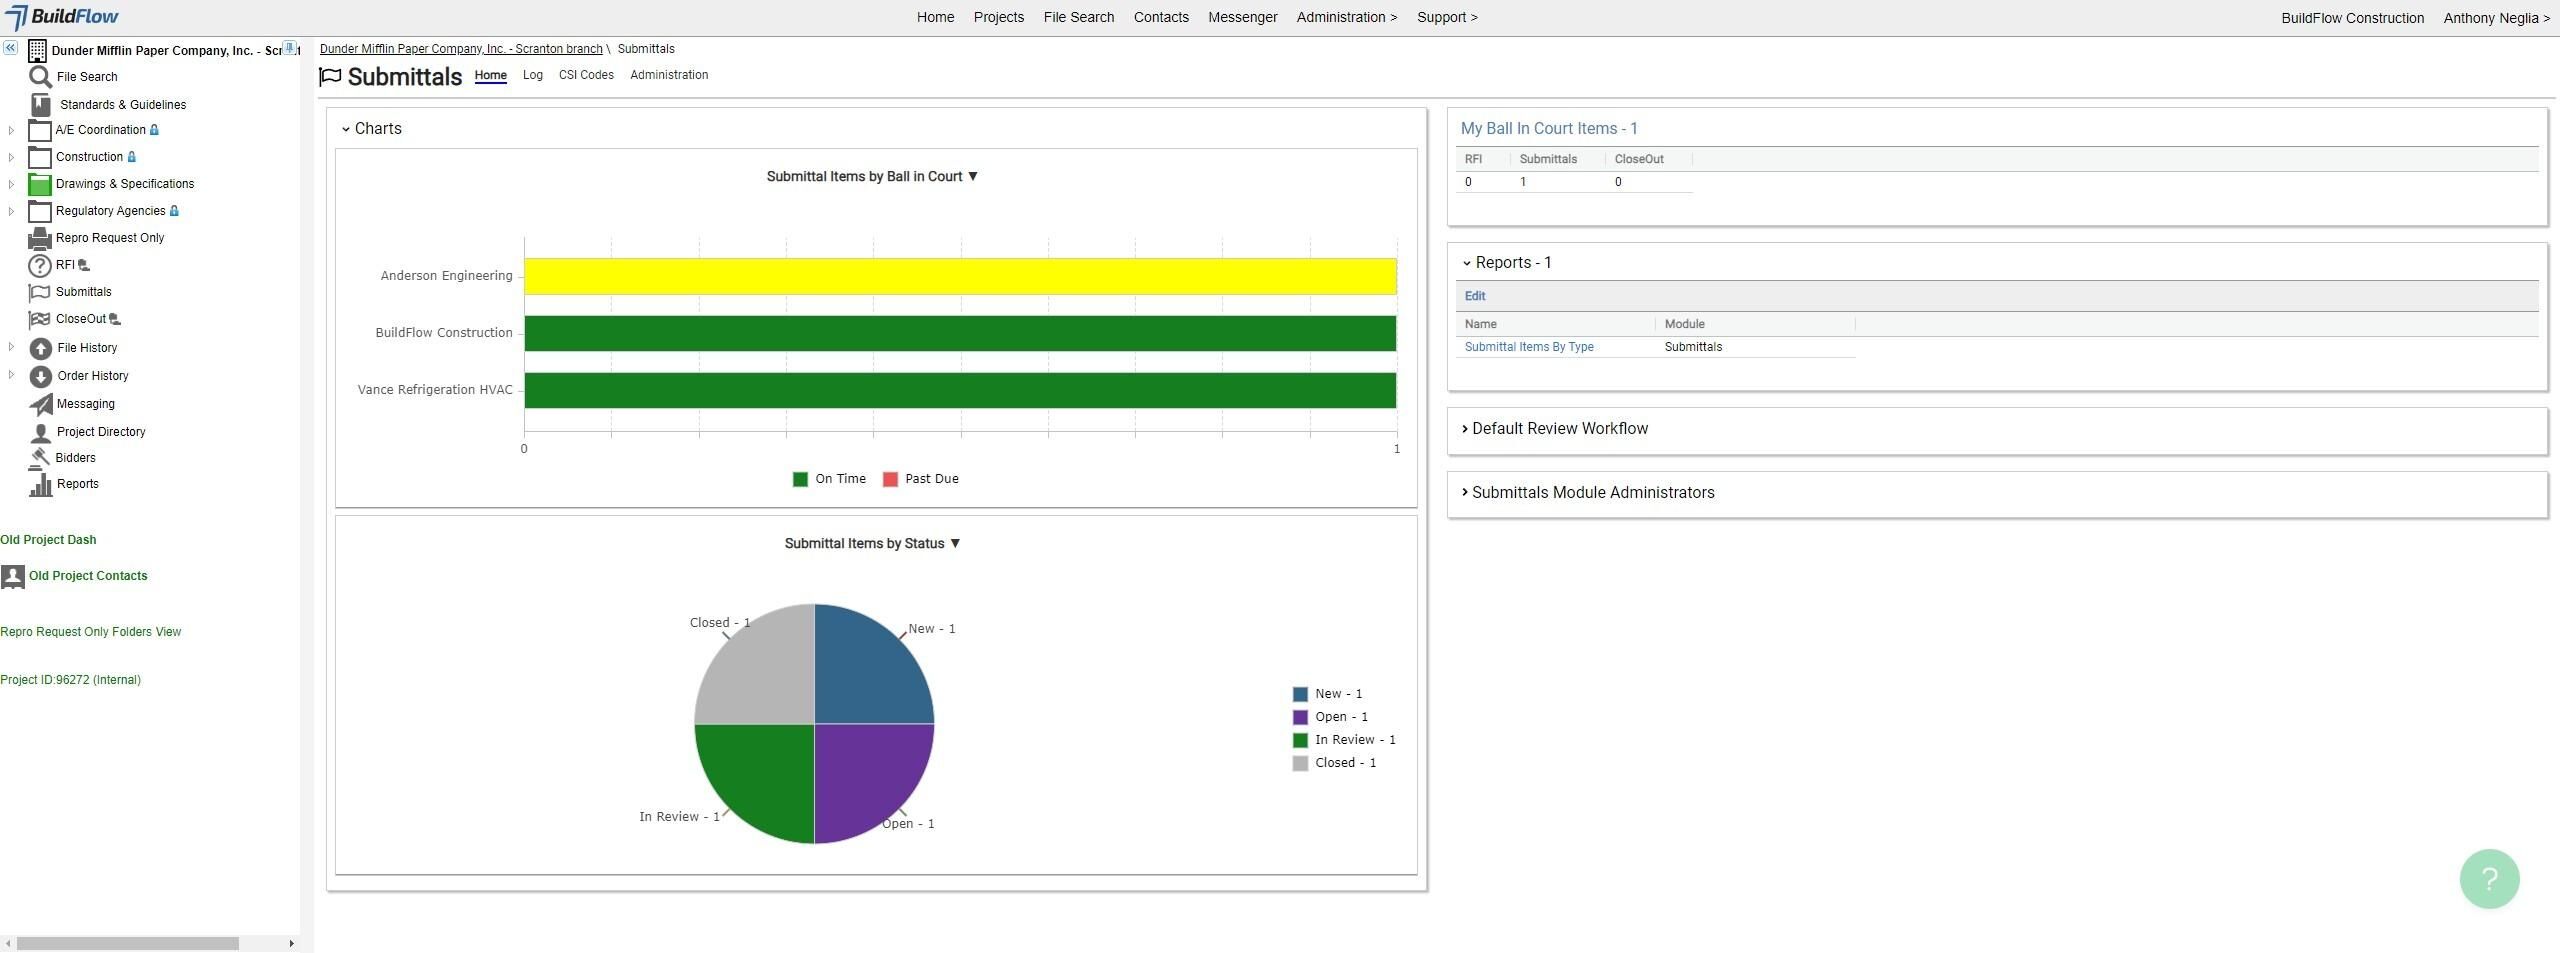Collapse the sidebar with the double-arrow icon
Viewport: 2560px width, 953px height.
click(10, 48)
